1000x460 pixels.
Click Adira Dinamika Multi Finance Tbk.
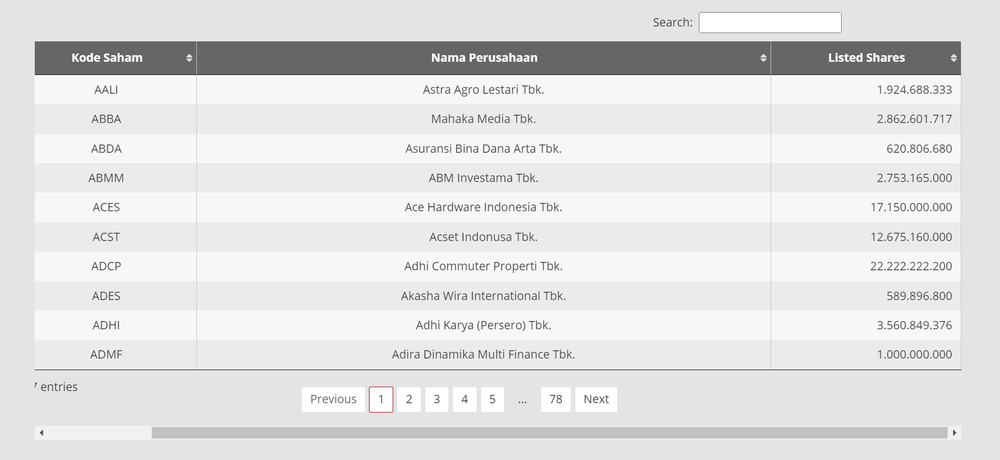pyautogui.click(x=483, y=355)
